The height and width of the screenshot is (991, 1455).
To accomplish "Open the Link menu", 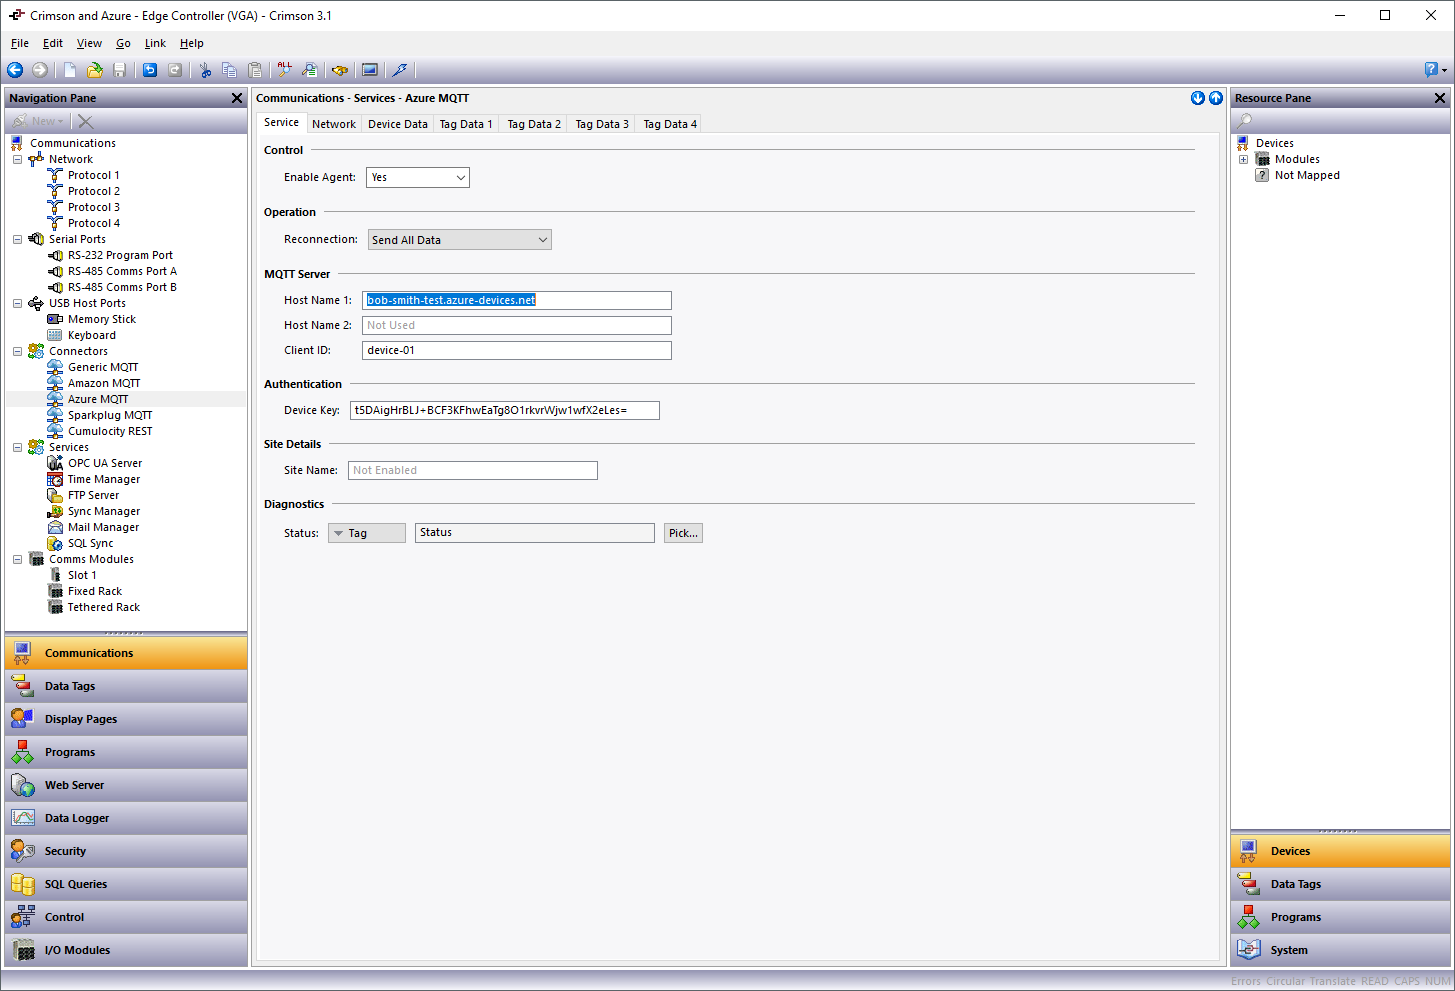I will (155, 43).
